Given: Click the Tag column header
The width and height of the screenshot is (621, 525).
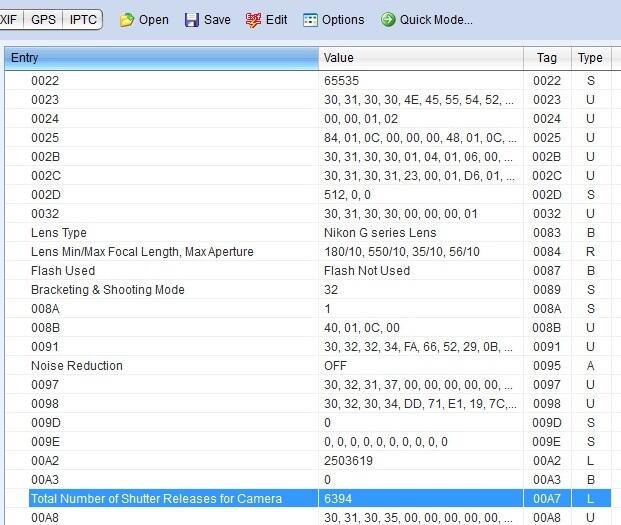Looking at the screenshot, I should point(547,58).
